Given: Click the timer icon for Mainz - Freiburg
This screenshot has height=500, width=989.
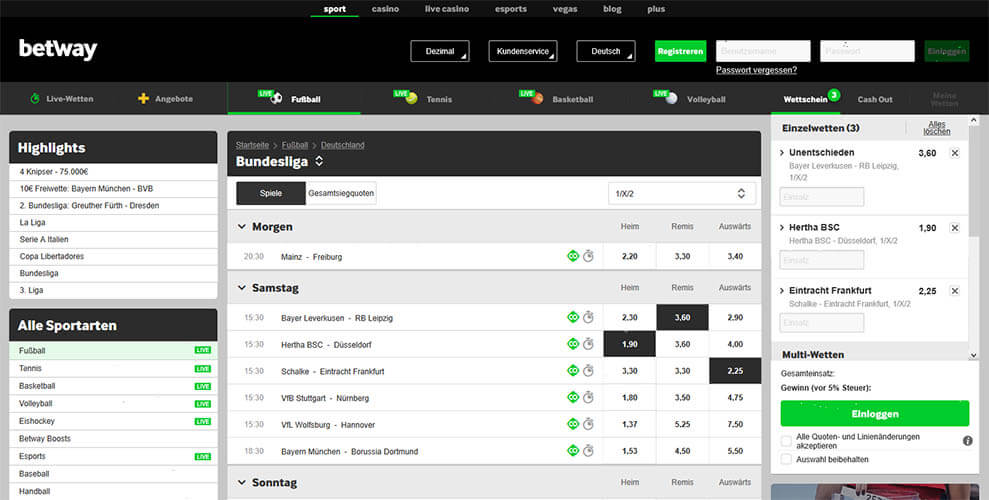Looking at the screenshot, I should click(588, 256).
